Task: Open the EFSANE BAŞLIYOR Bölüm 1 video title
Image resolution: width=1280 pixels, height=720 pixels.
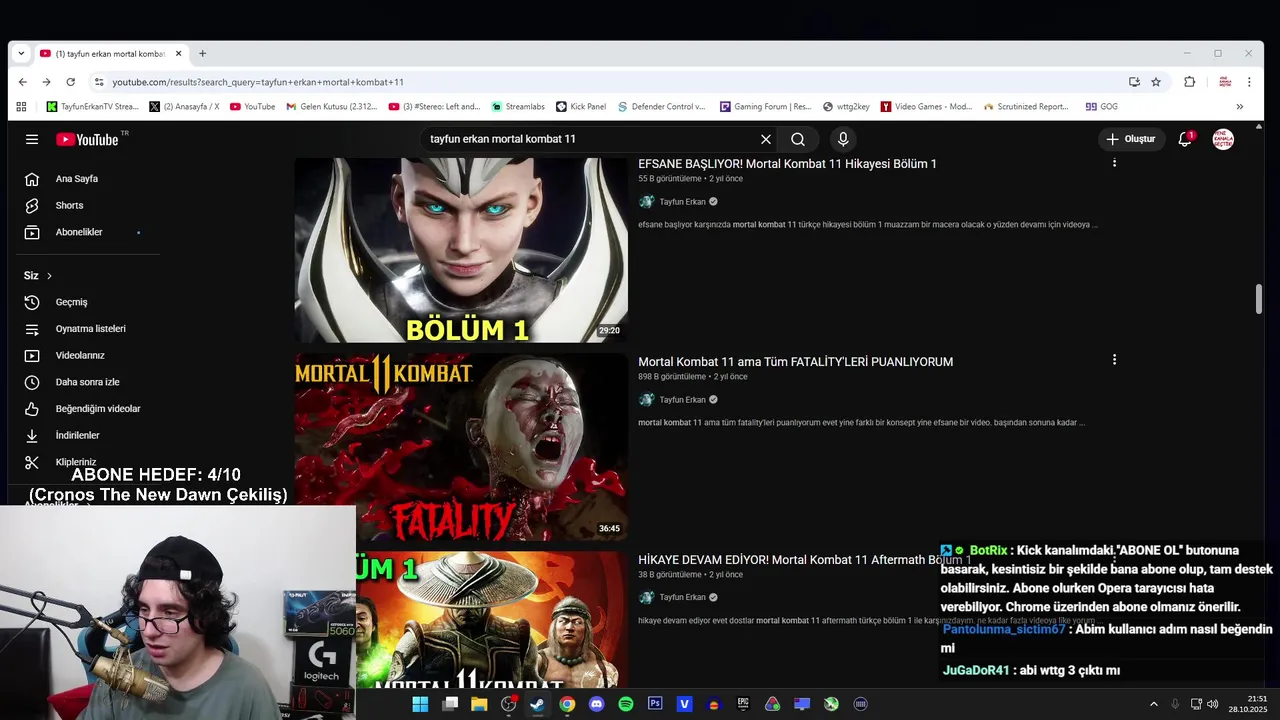Action: coord(787,164)
